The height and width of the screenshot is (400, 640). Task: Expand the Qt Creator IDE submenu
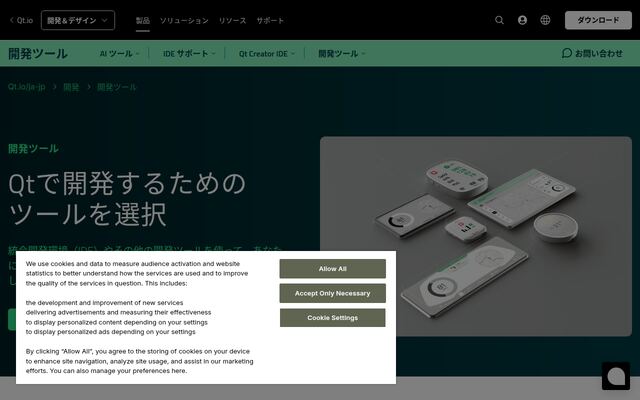coord(266,53)
